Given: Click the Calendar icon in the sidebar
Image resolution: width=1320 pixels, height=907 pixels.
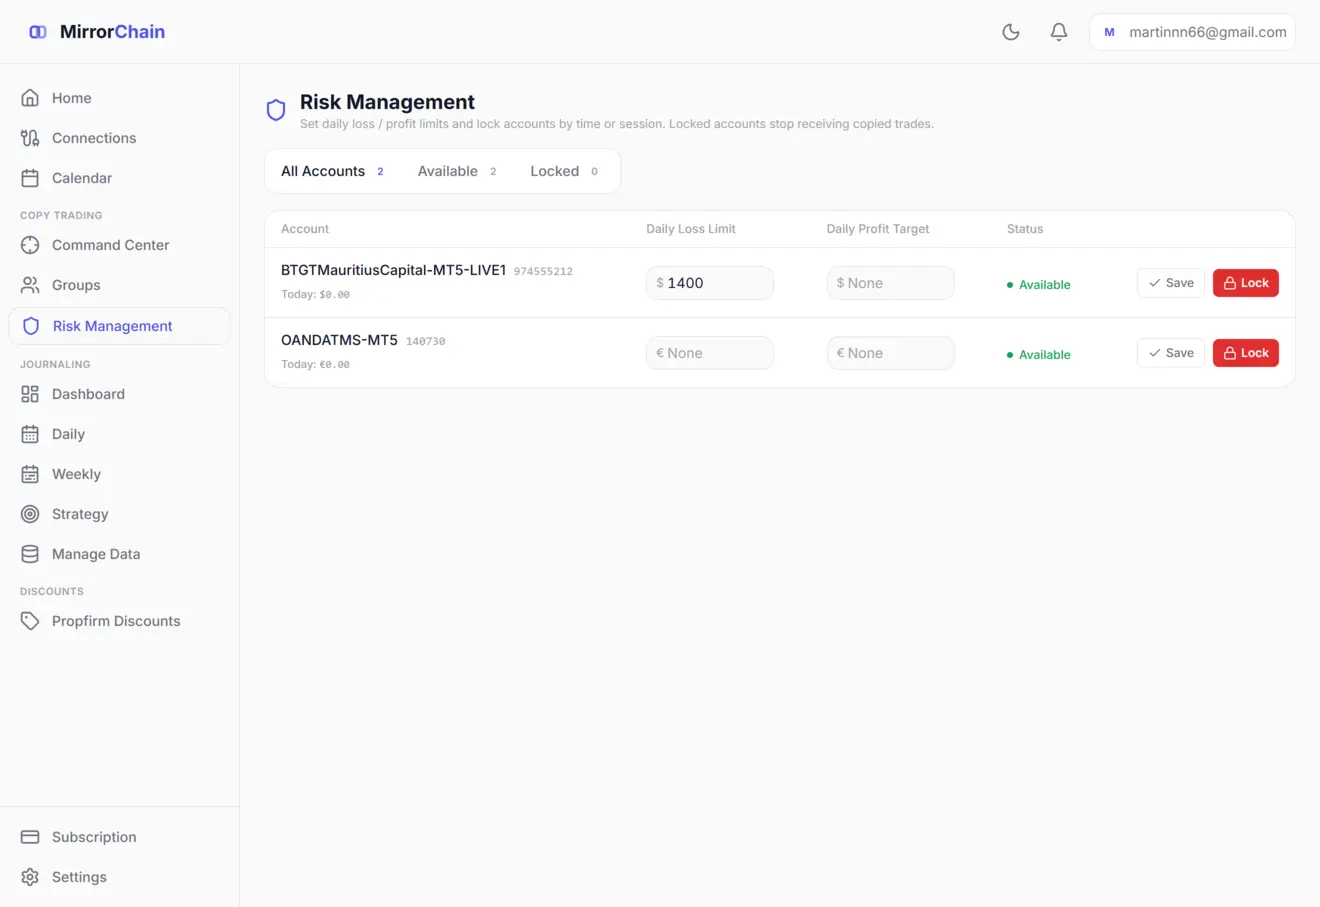Looking at the screenshot, I should point(30,178).
